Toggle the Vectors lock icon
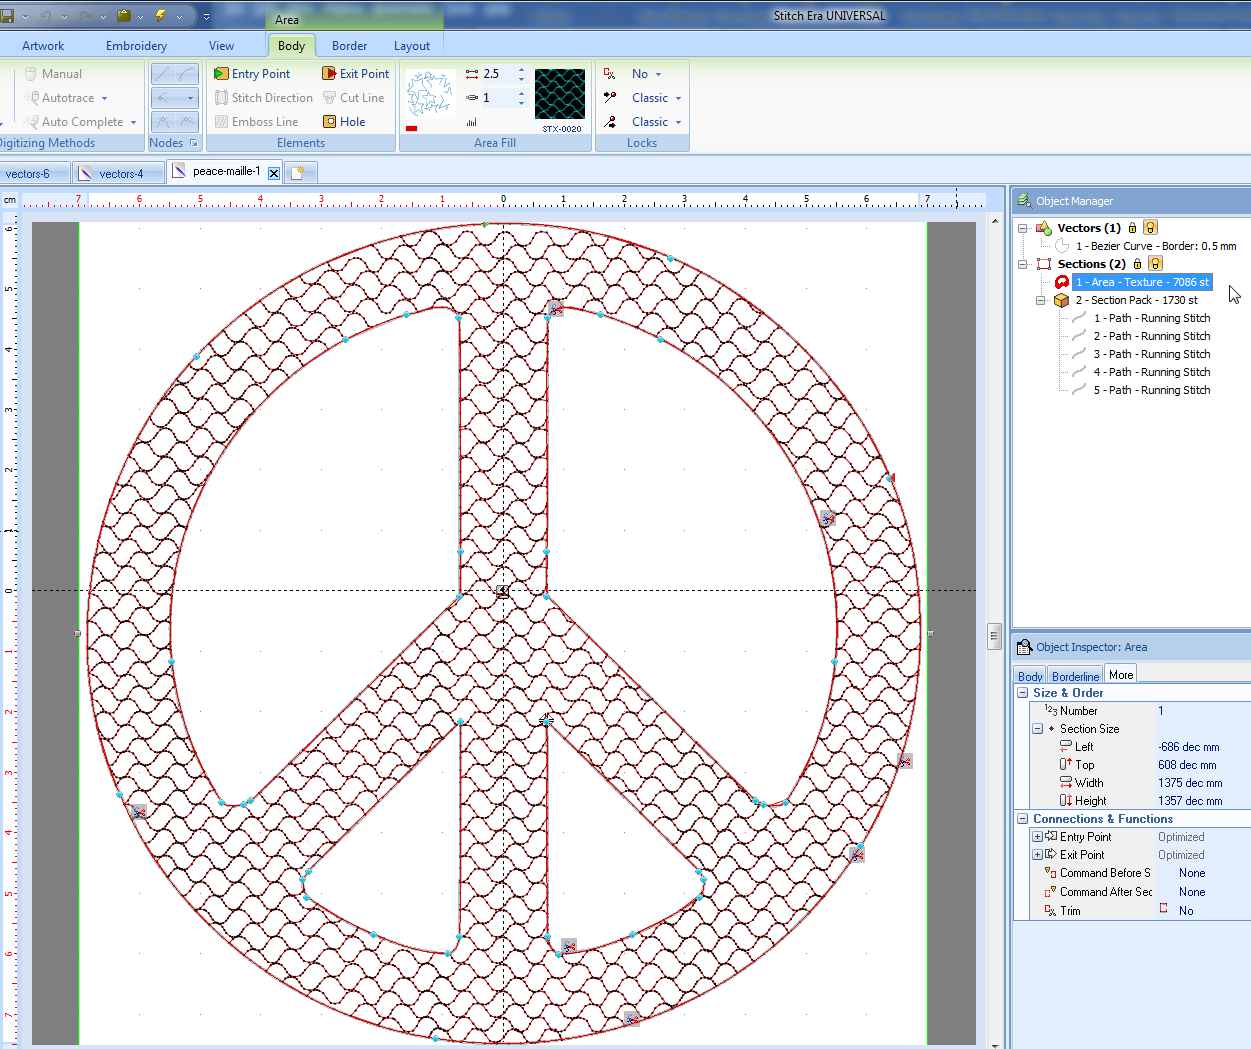Viewport: 1251px width, 1049px height. [1132, 228]
